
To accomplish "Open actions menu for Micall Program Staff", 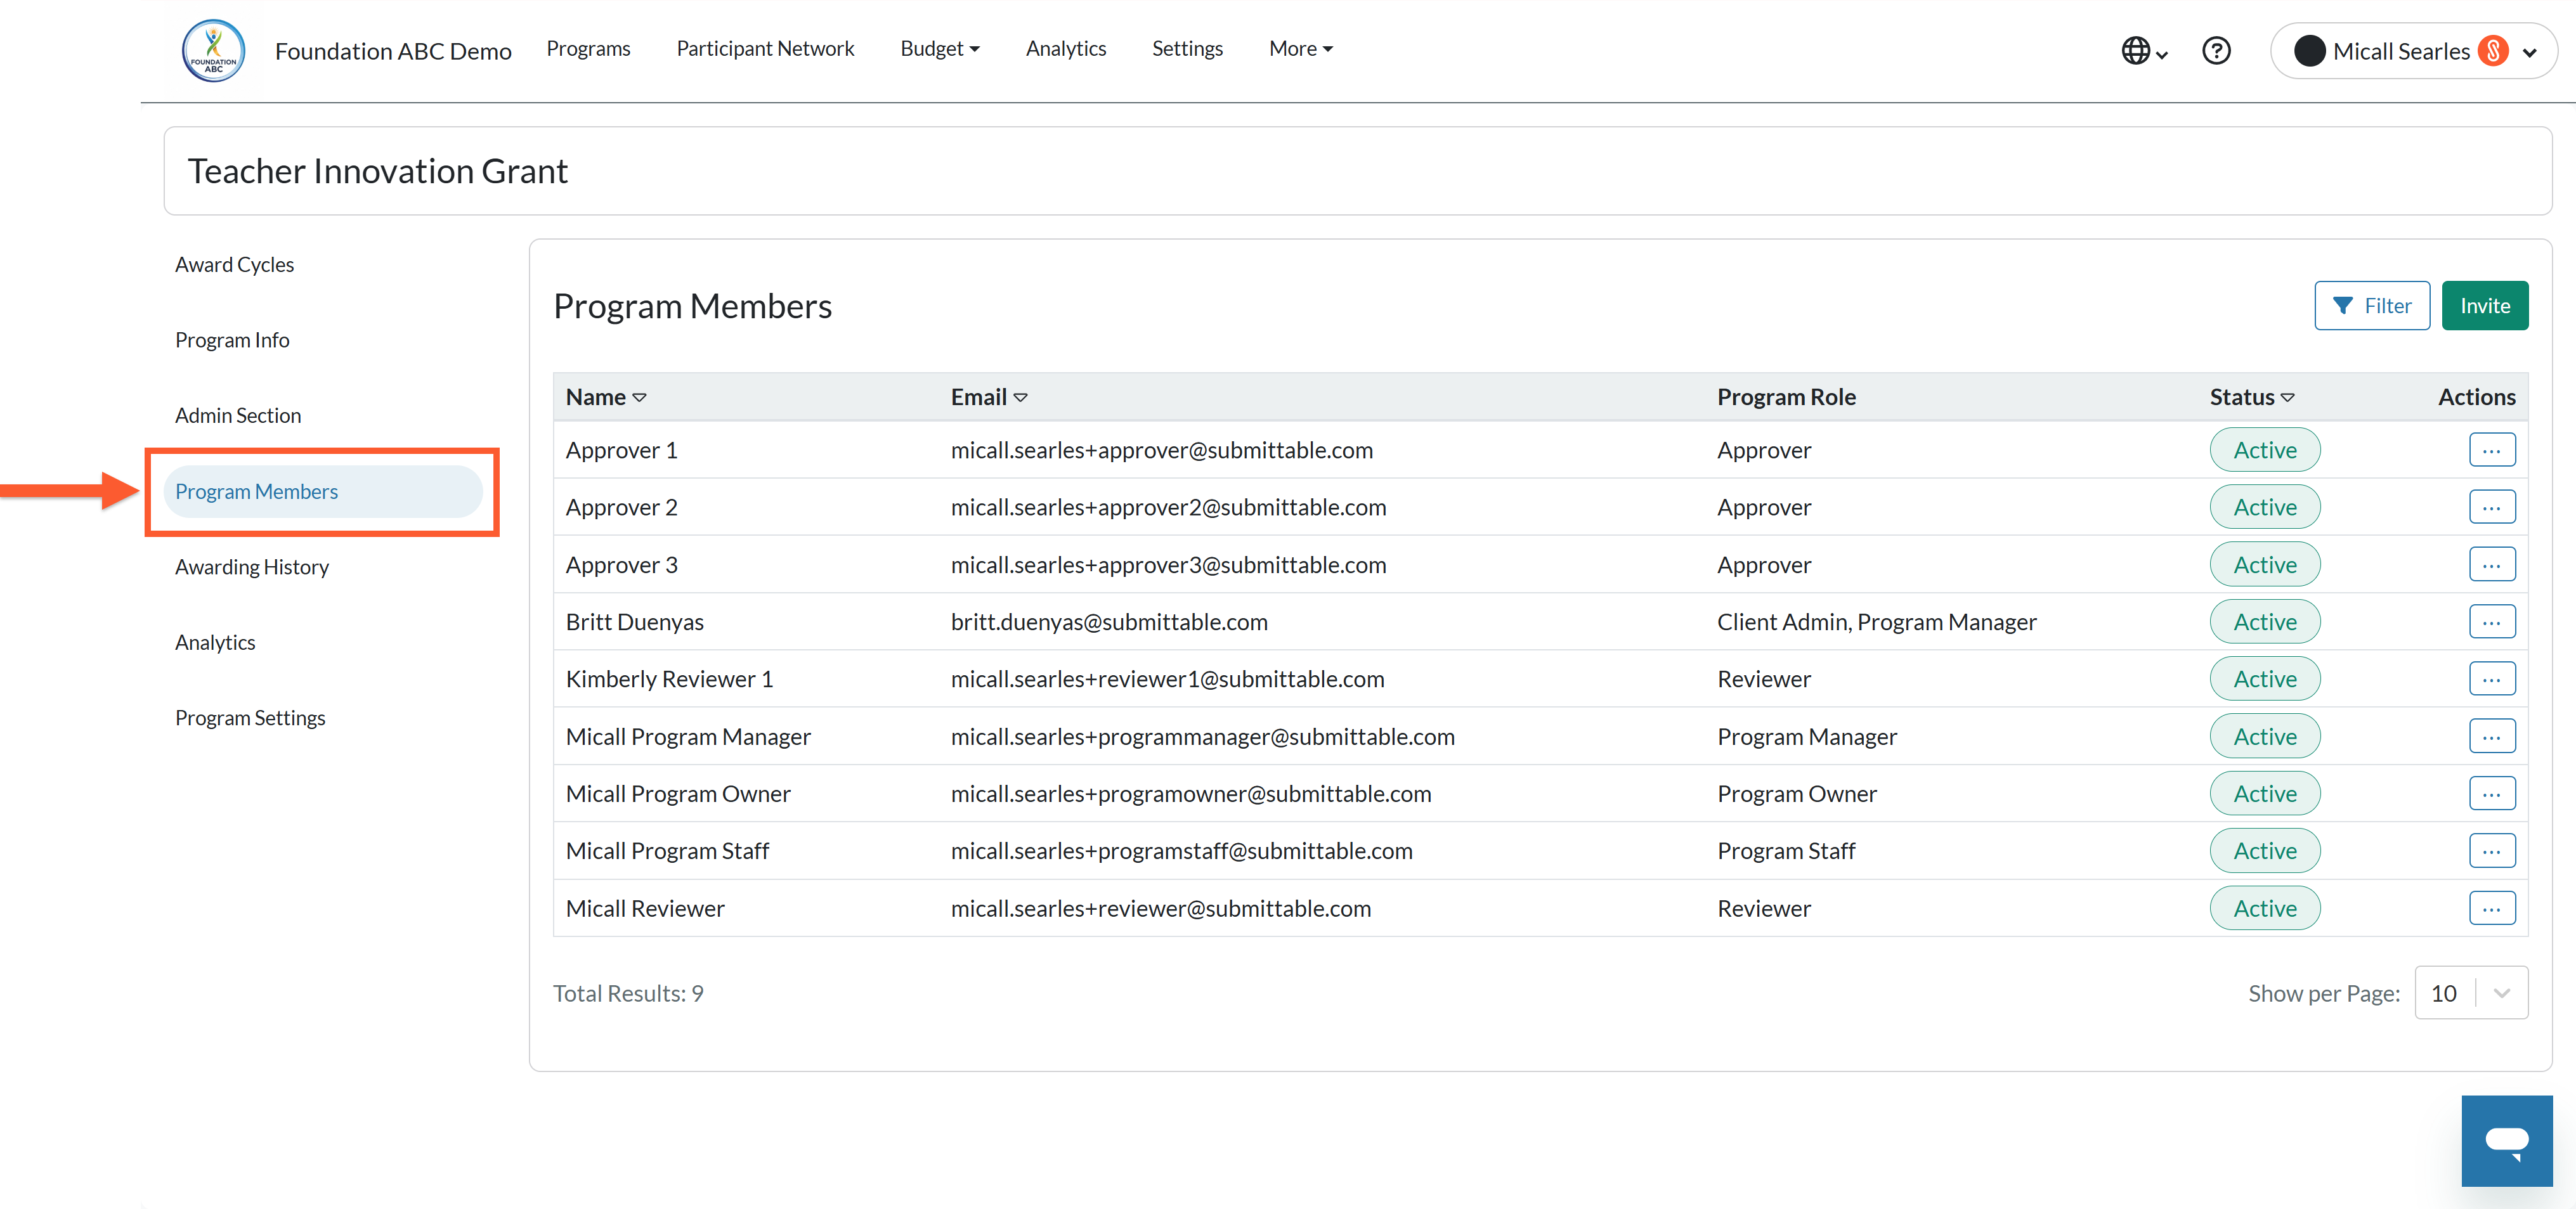I will coord(2491,851).
